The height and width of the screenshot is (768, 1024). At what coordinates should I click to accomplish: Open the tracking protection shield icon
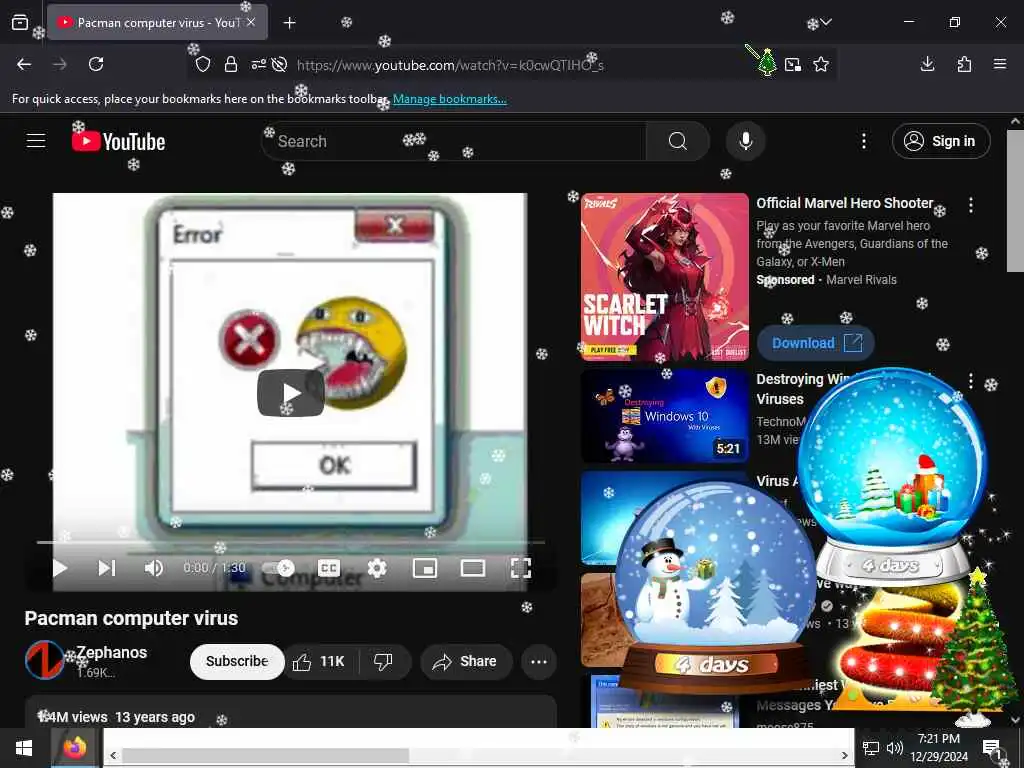(x=203, y=64)
